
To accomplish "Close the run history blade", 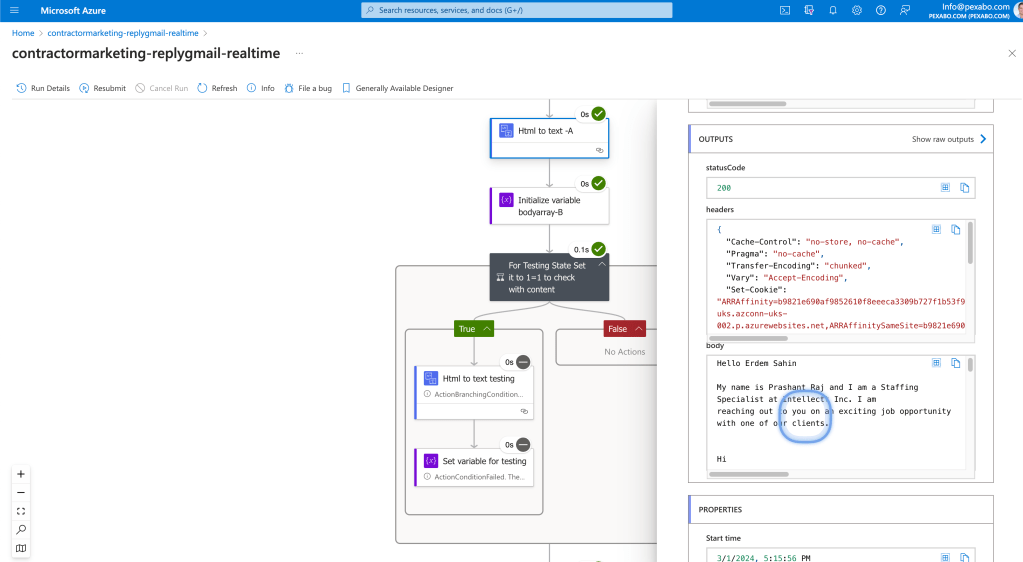I will click(1012, 54).
